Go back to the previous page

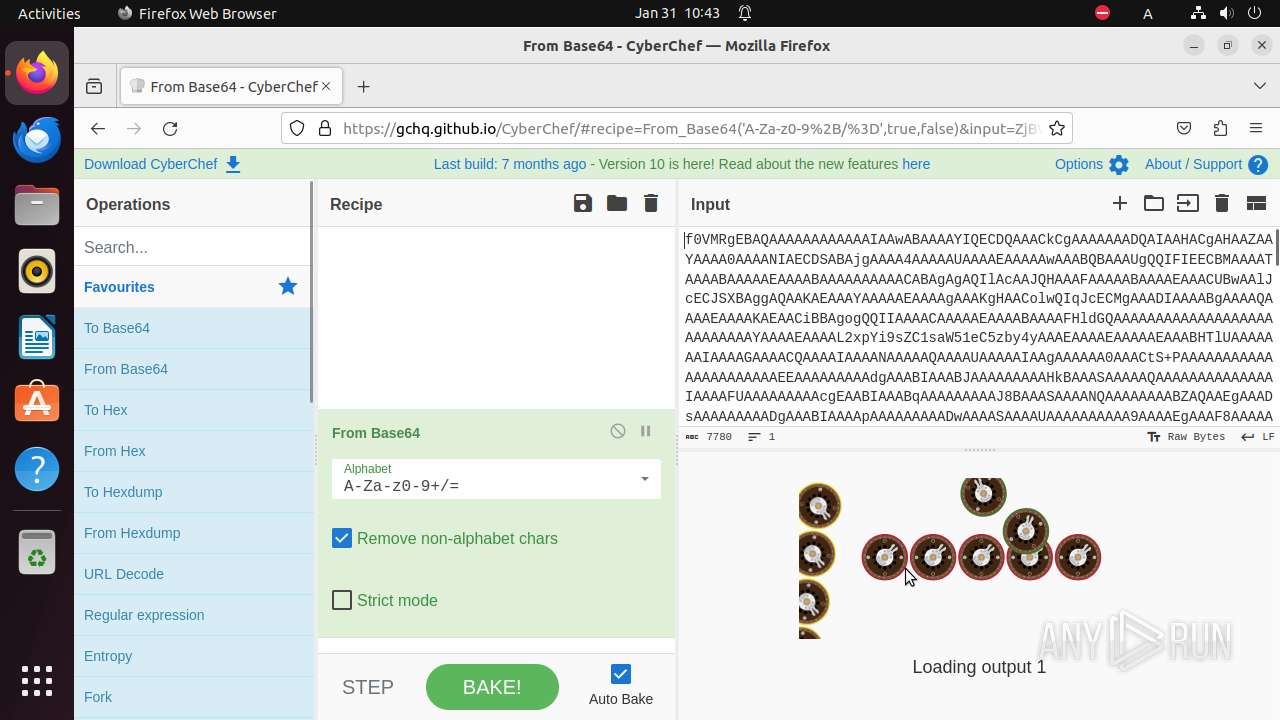97,128
